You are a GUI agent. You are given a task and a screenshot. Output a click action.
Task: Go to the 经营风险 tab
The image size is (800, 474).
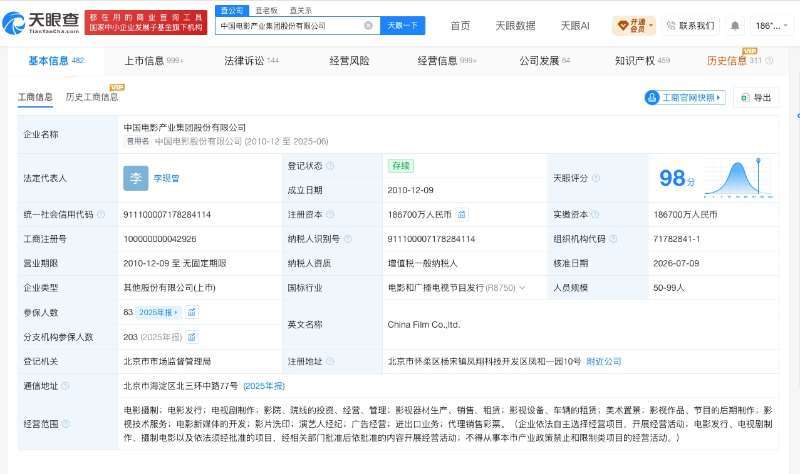(349, 61)
